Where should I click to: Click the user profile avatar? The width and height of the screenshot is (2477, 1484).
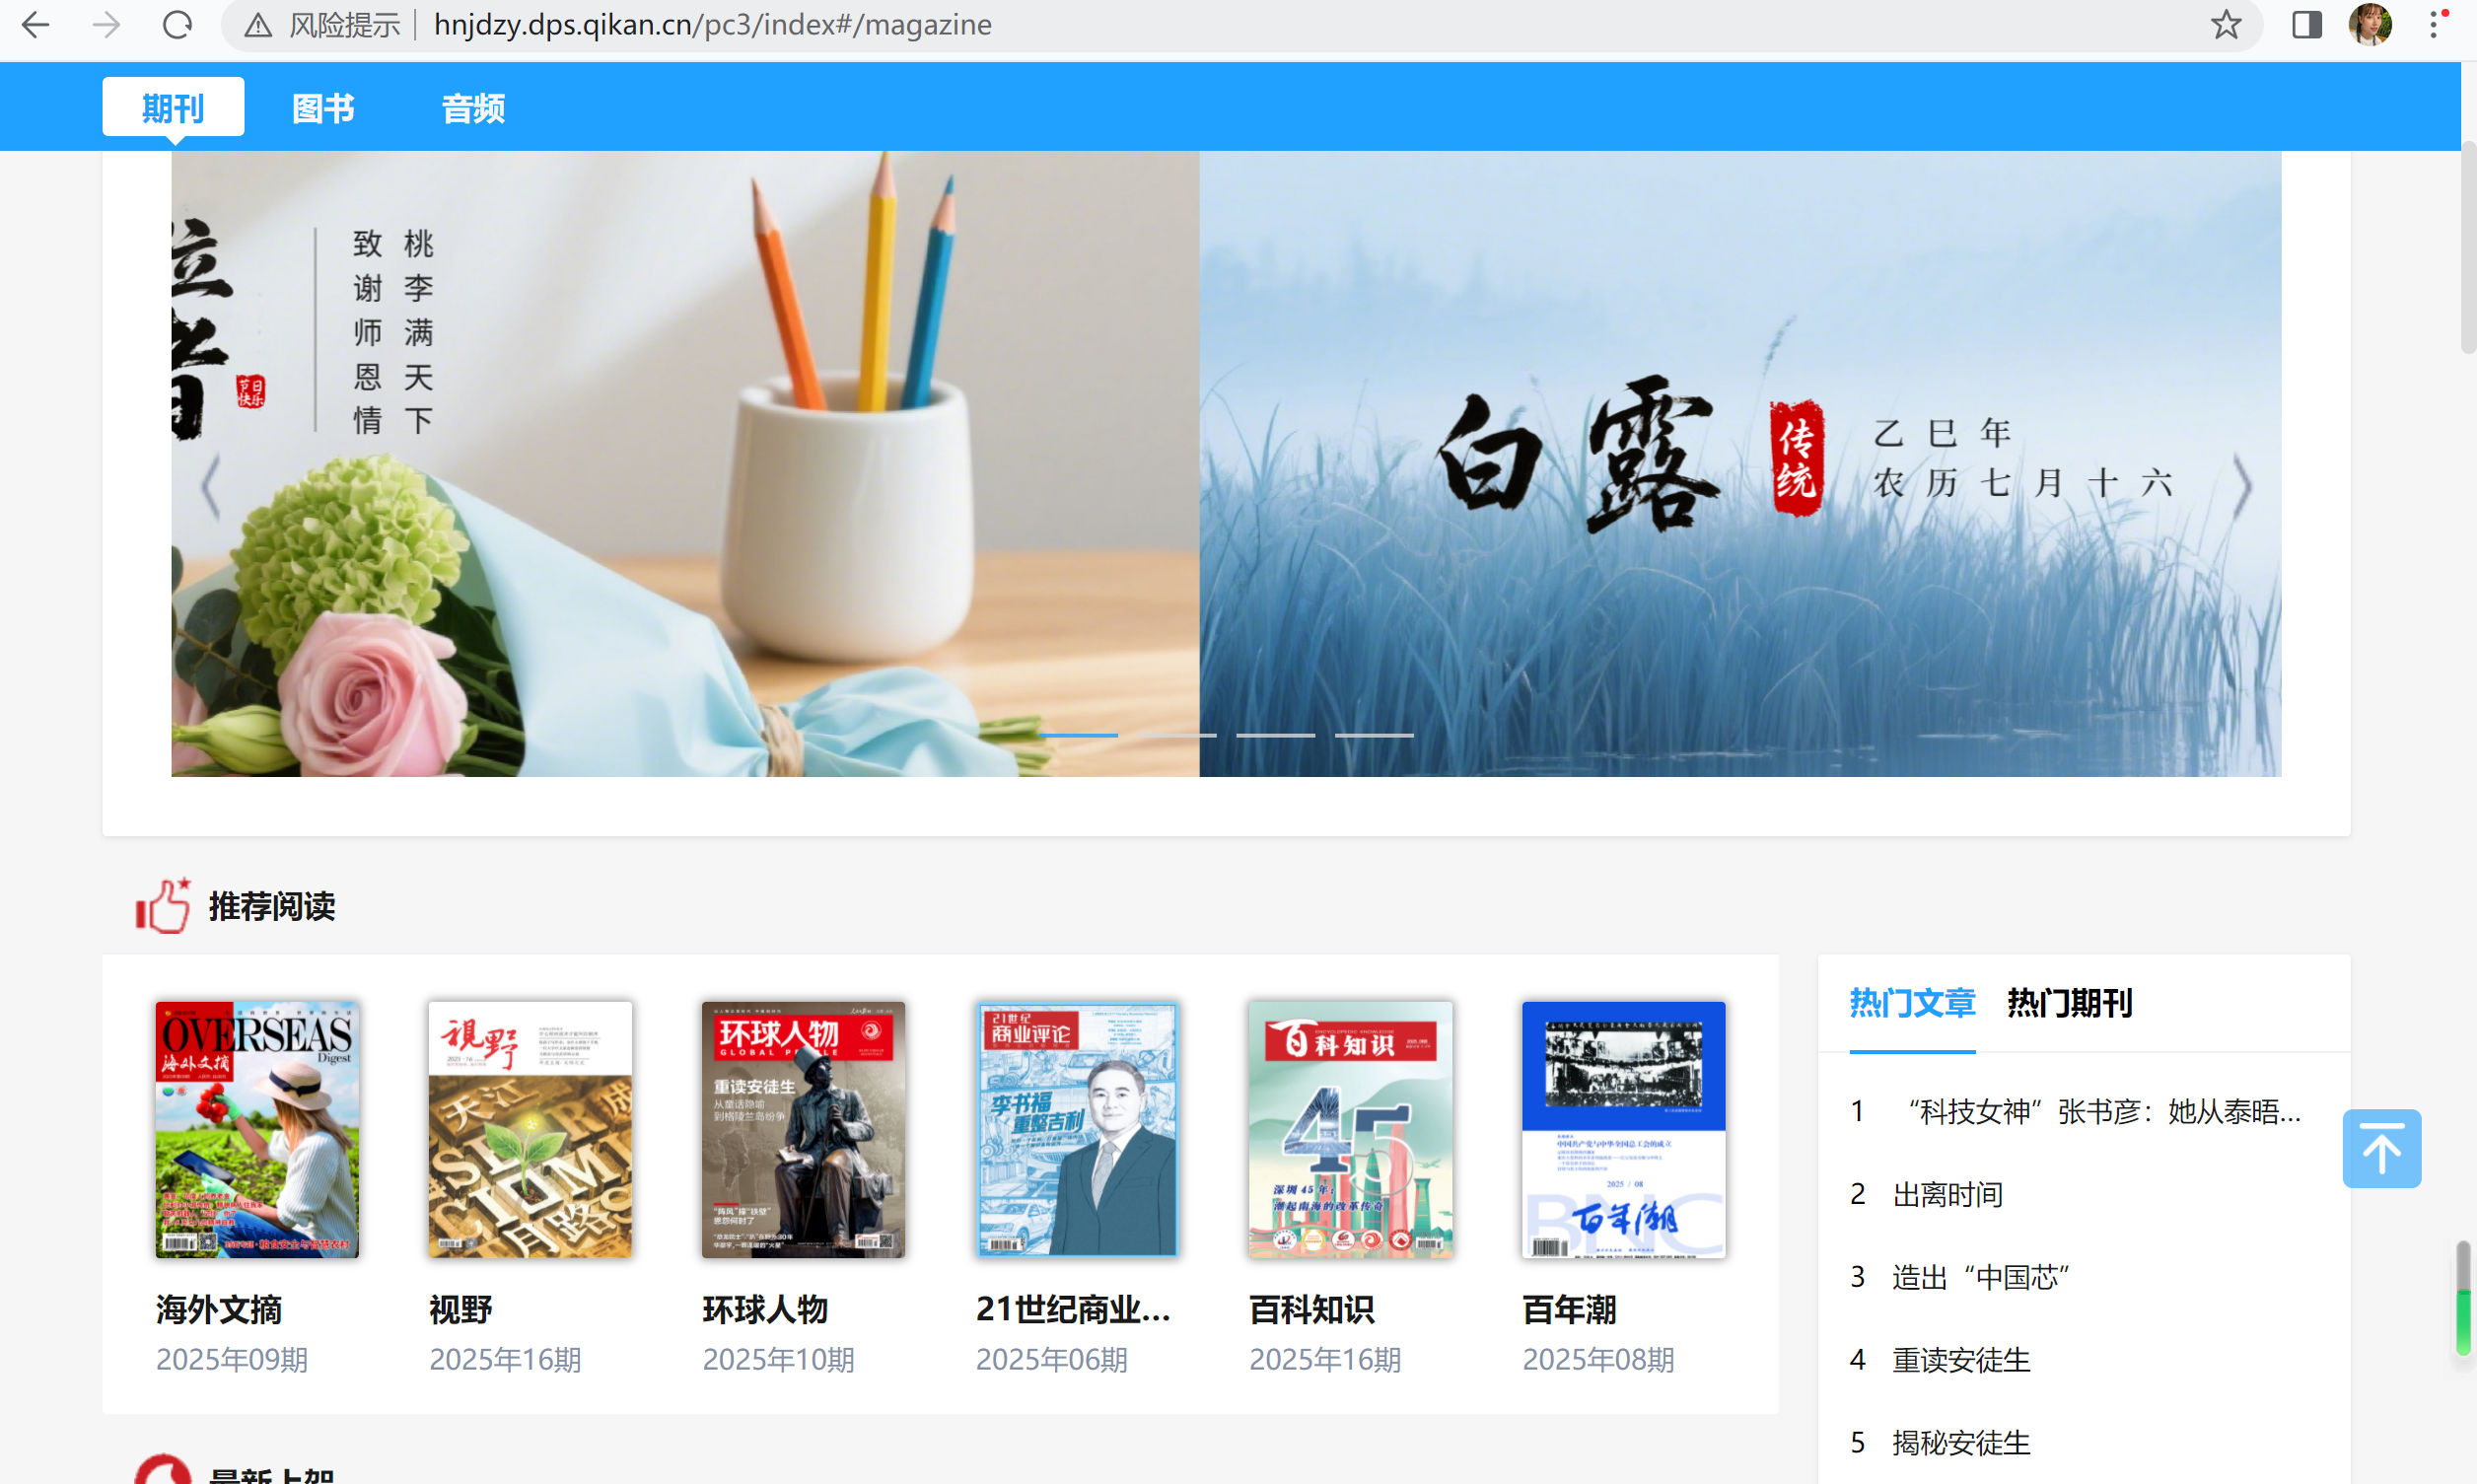(x=2369, y=25)
